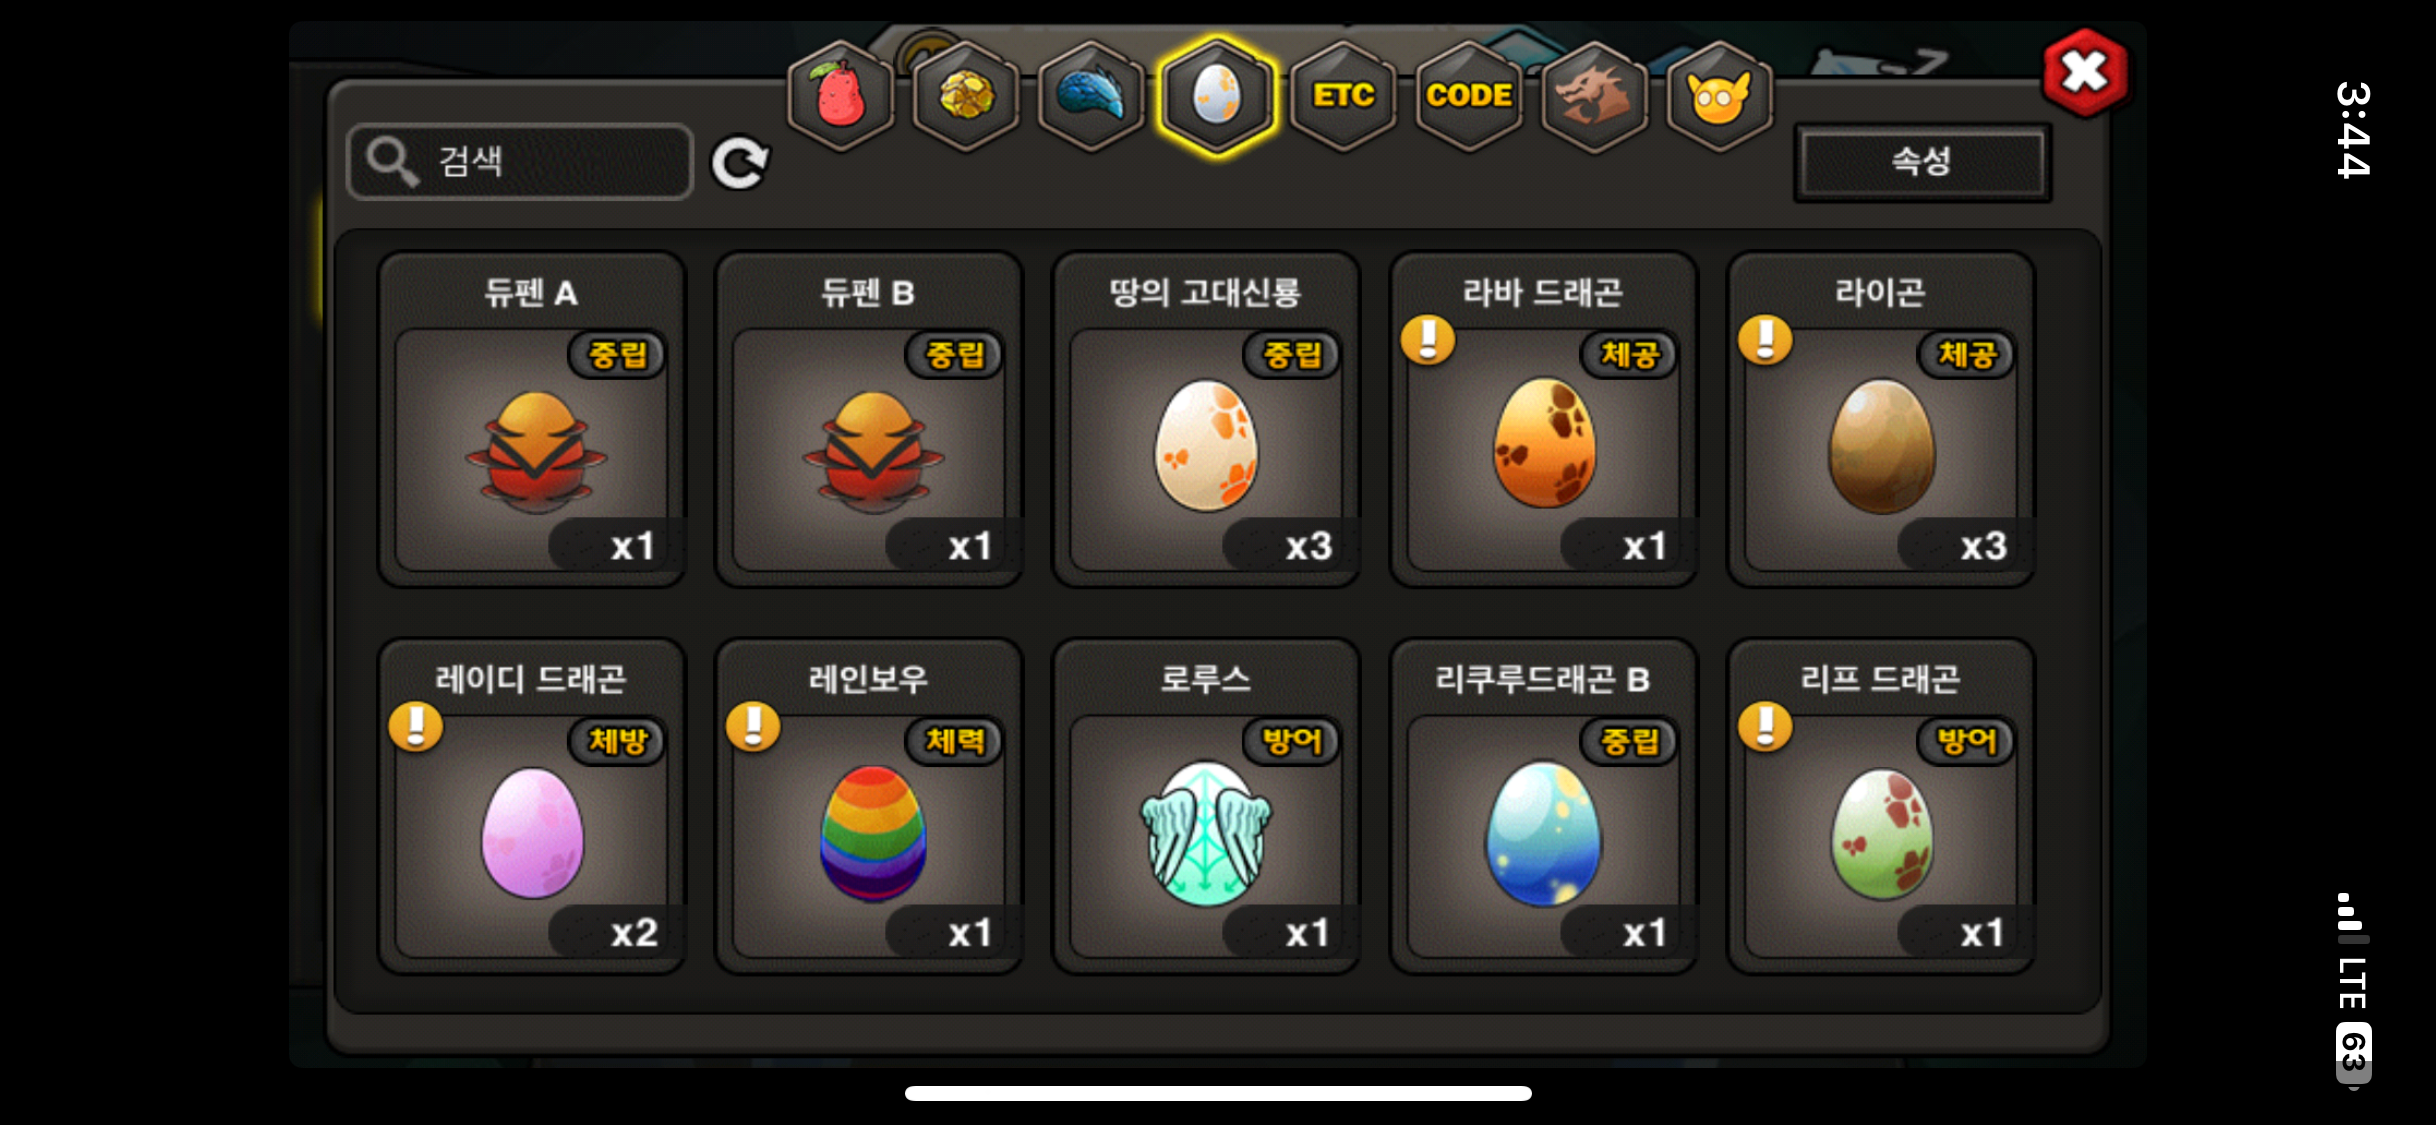Open the red fruit food category tab
Screen dimensions: 2436x1125
(x=840, y=96)
